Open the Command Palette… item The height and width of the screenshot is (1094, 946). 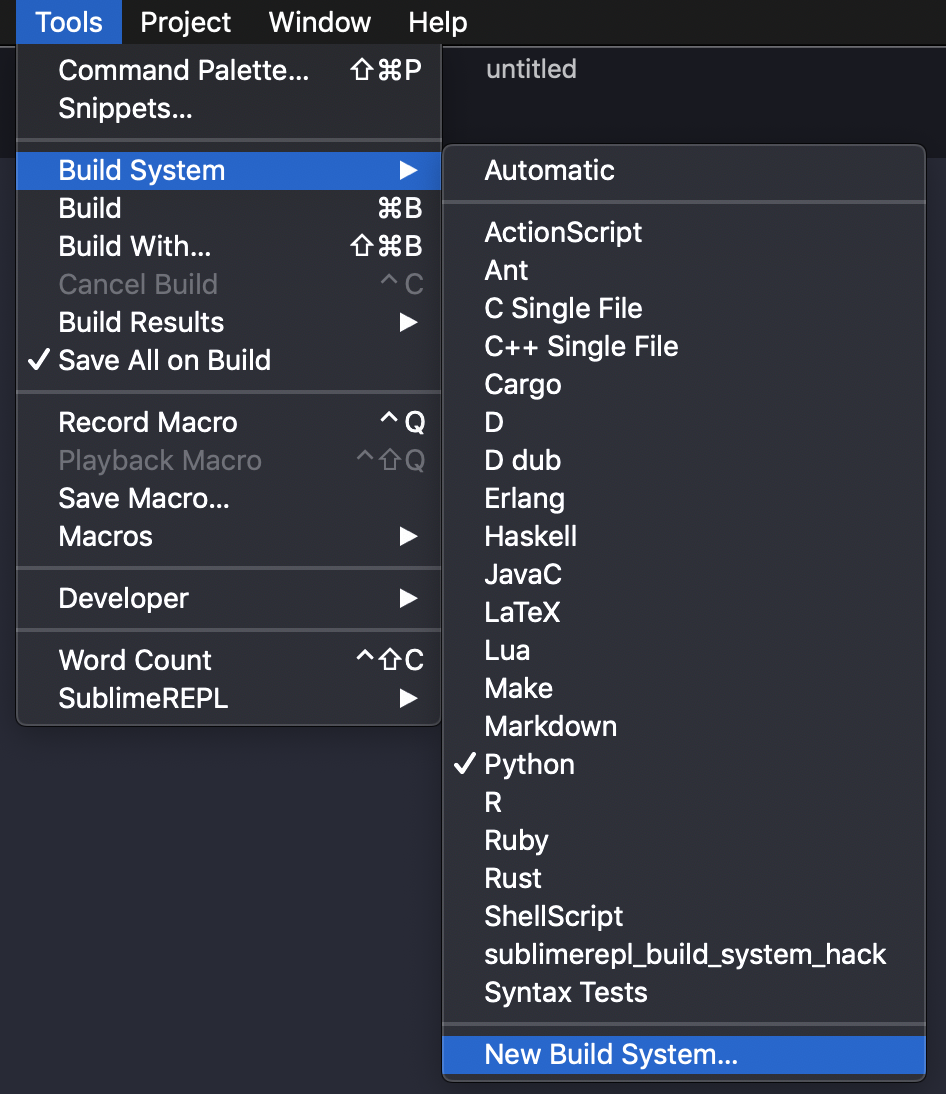[x=184, y=70]
